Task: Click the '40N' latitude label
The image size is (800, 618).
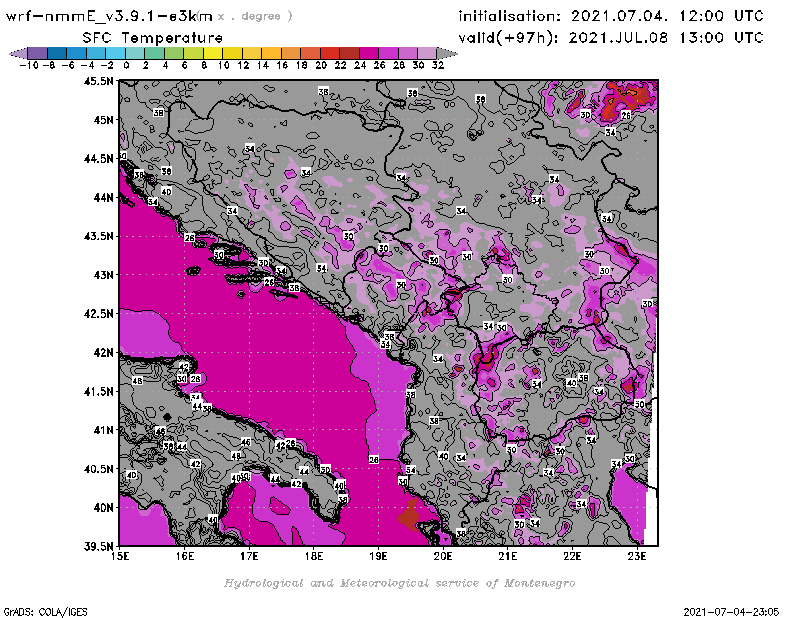Action: pos(103,508)
